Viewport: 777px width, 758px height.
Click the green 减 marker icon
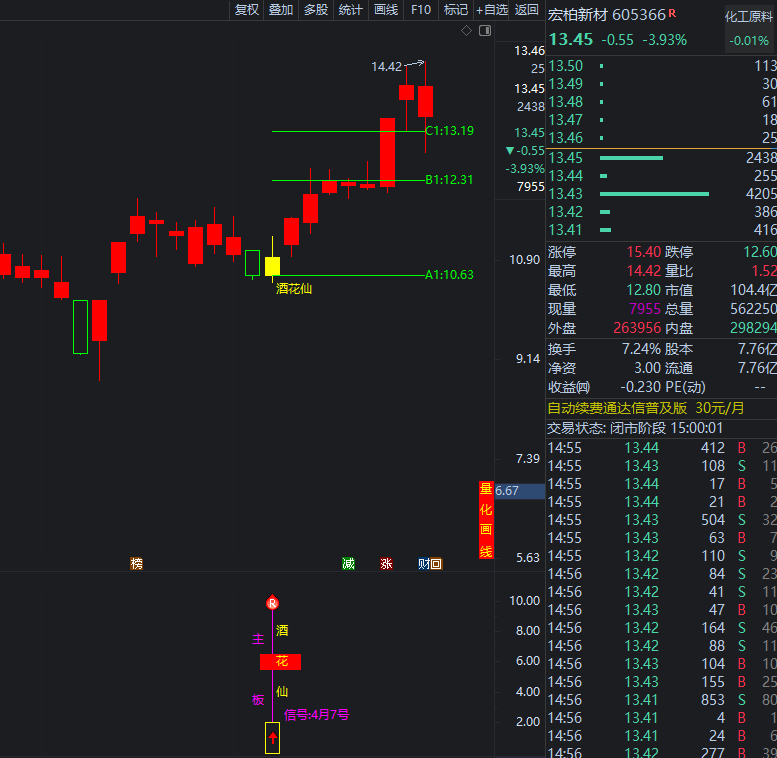pyautogui.click(x=348, y=564)
